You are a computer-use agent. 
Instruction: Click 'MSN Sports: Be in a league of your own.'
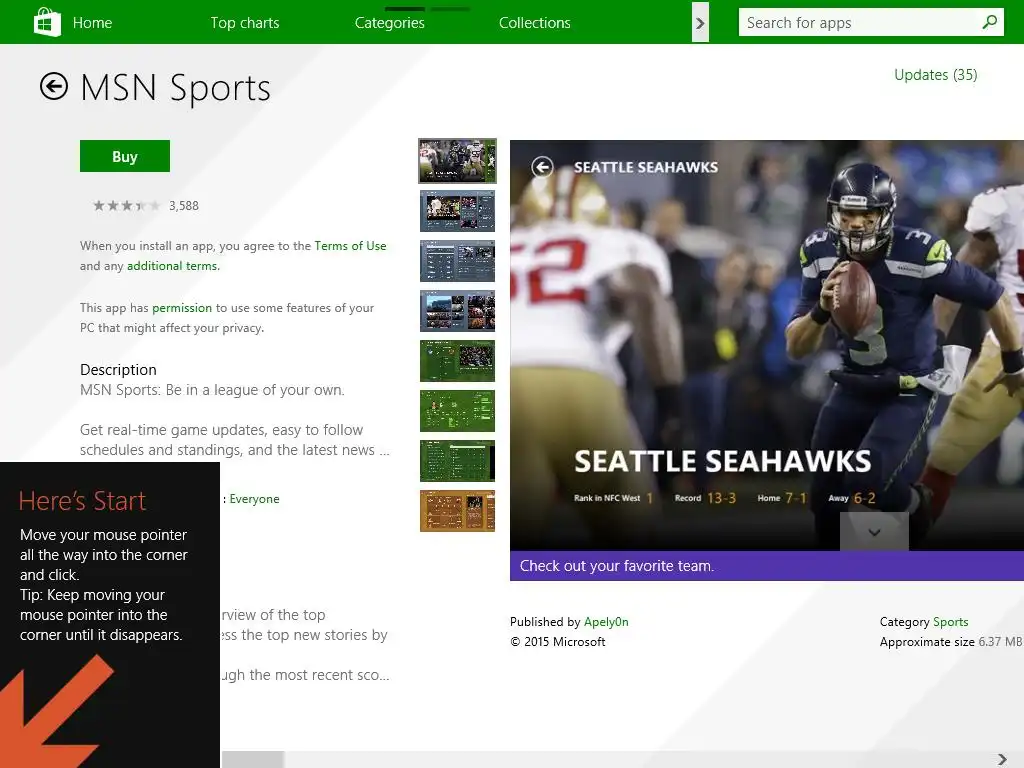pyautogui.click(x=212, y=390)
